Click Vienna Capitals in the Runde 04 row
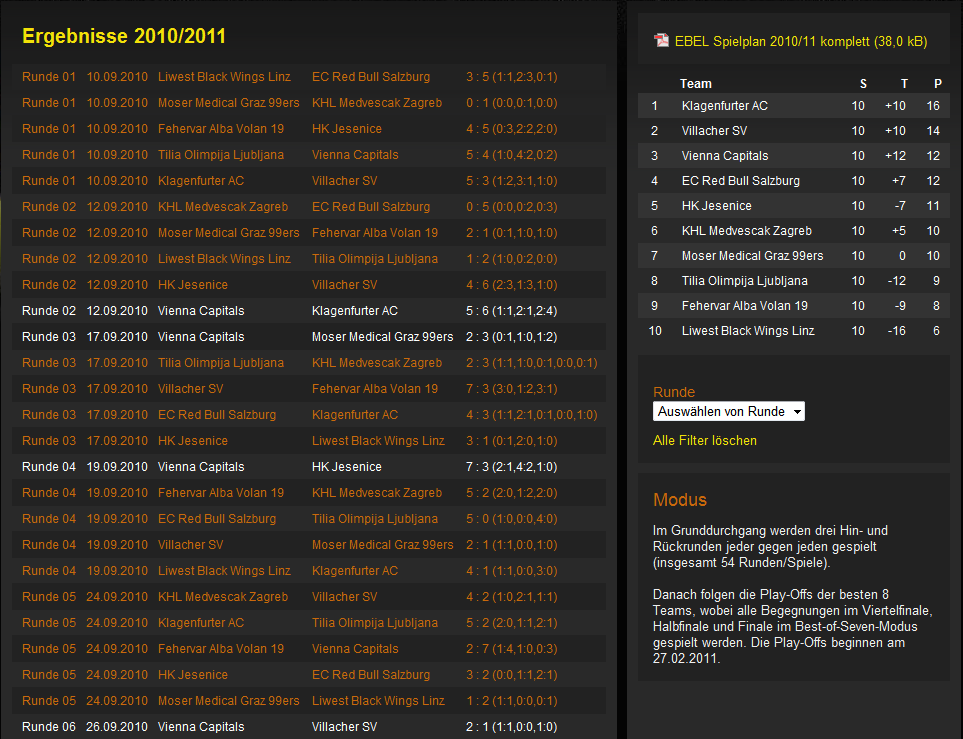 click(x=201, y=467)
